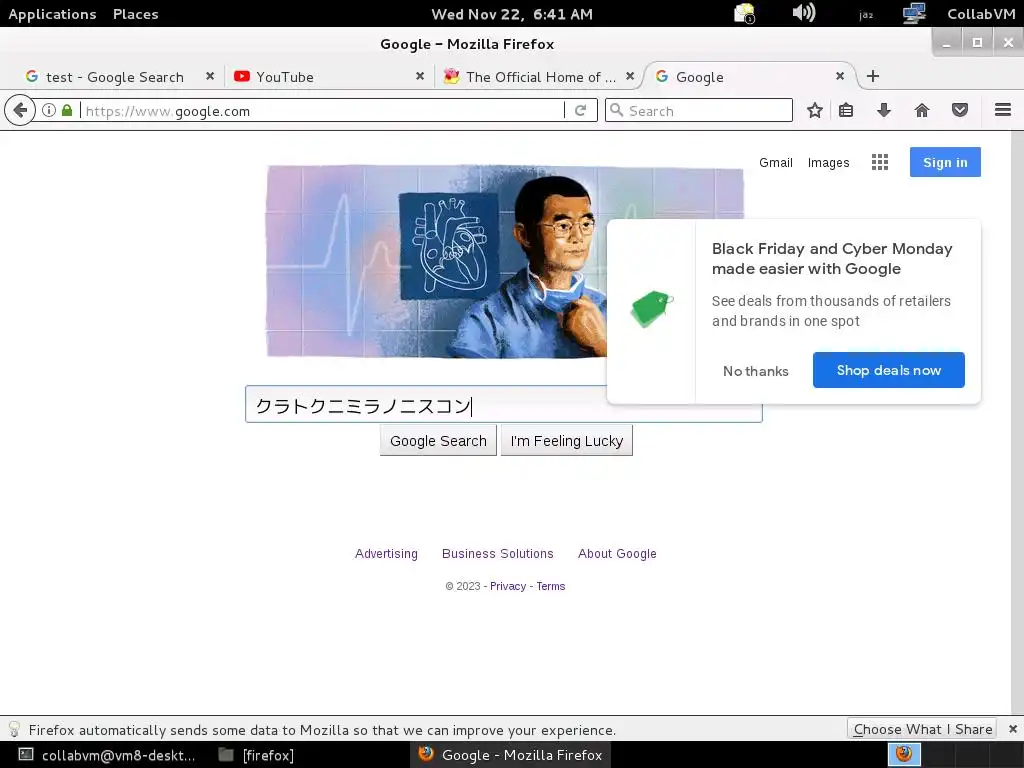The image size is (1024, 768).
Task: Click the weather/notification icon in top panel
Action: pos(744,13)
